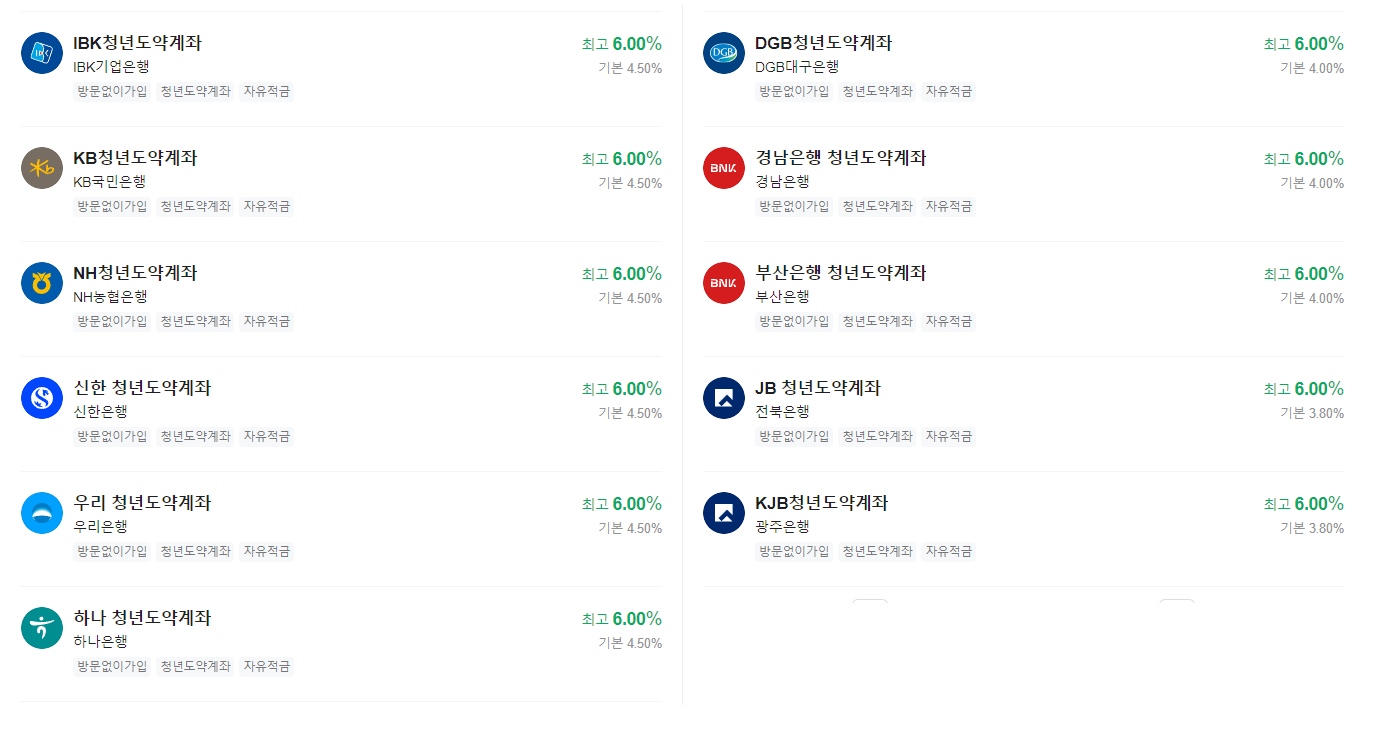Select the 우리은행 bank logo icon

[41, 513]
